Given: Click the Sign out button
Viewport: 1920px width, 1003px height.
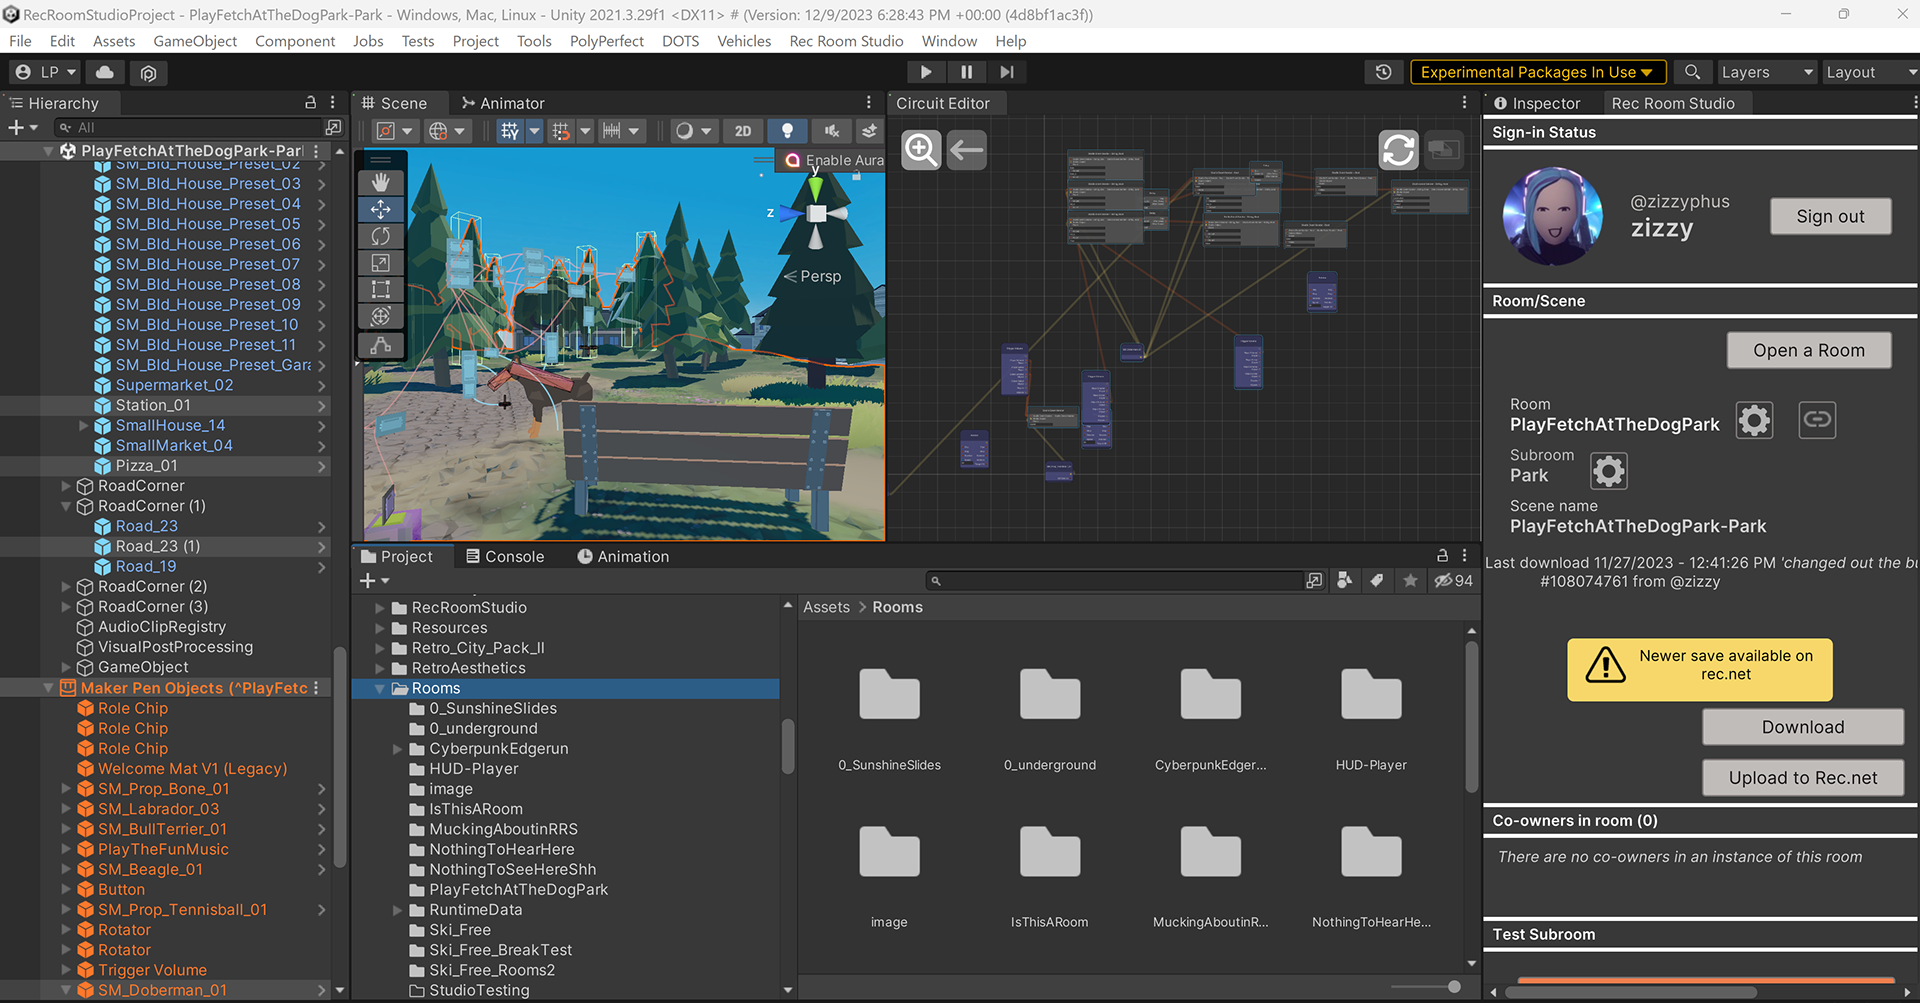Looking at the screenshot, I should 1830,216.
